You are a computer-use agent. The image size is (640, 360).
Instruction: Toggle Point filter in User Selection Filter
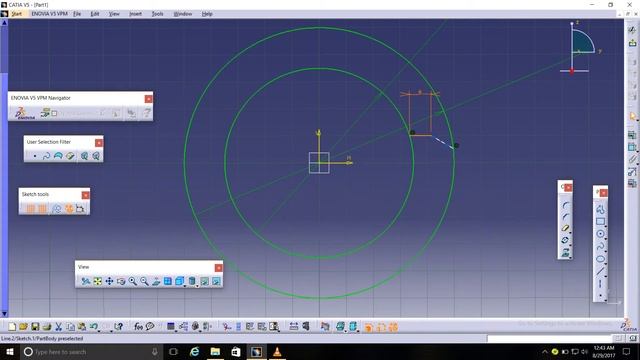point(35,156)
